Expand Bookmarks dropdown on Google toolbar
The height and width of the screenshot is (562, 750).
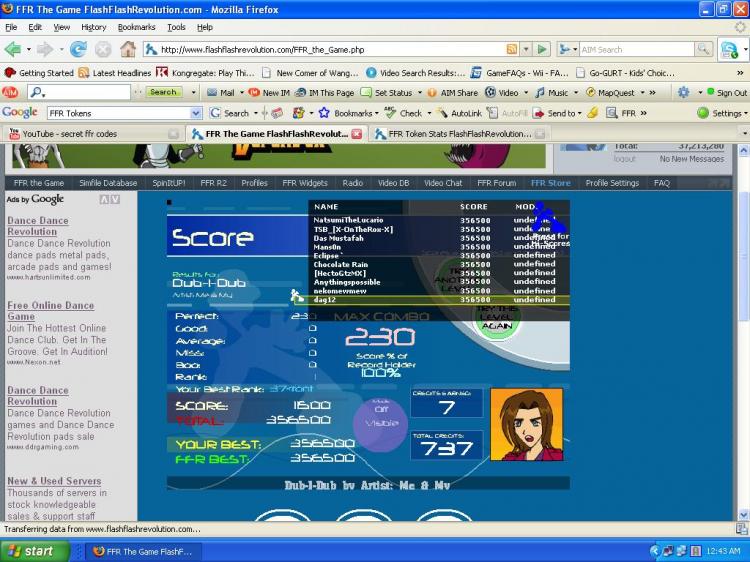click(377, 113)
